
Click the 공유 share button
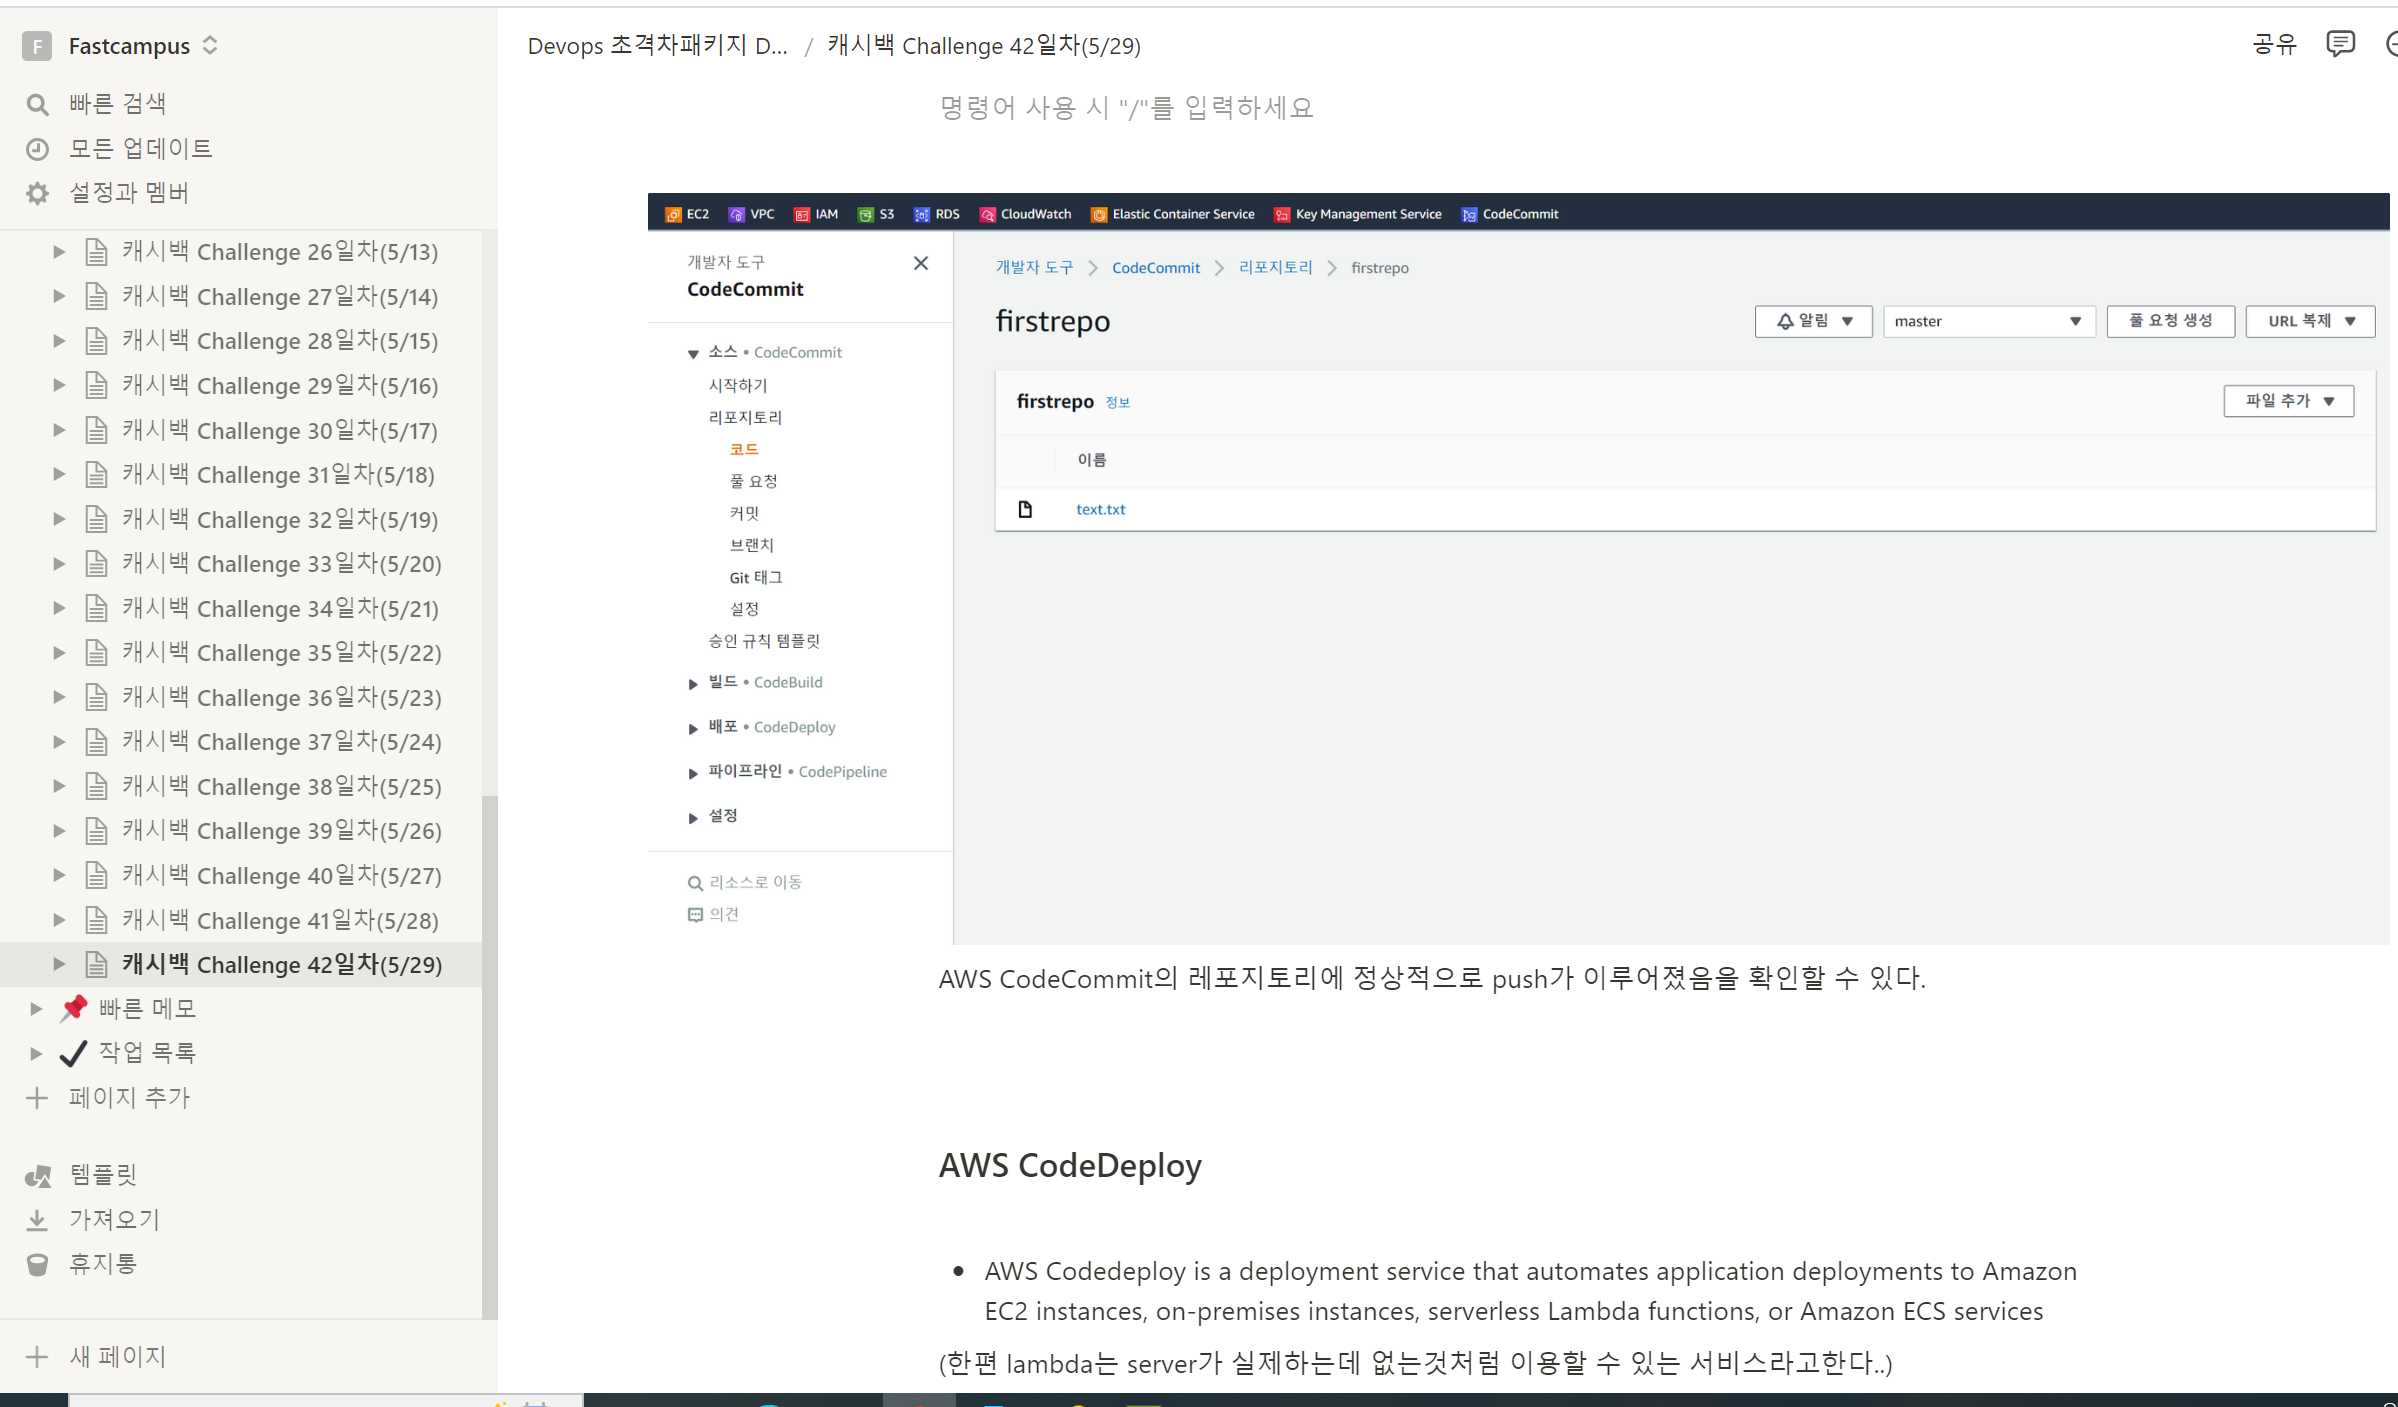coord(2274,44)
